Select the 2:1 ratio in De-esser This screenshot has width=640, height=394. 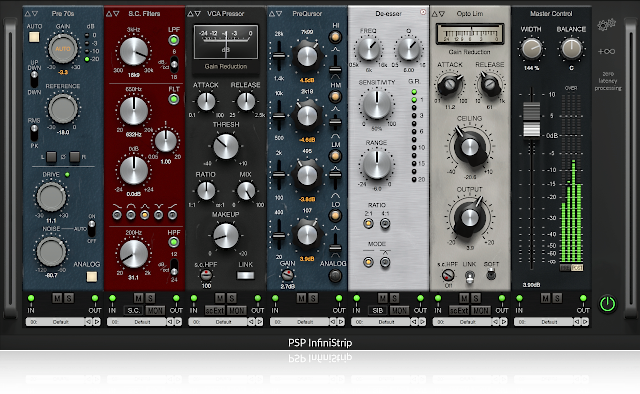(x=368, y=223)
